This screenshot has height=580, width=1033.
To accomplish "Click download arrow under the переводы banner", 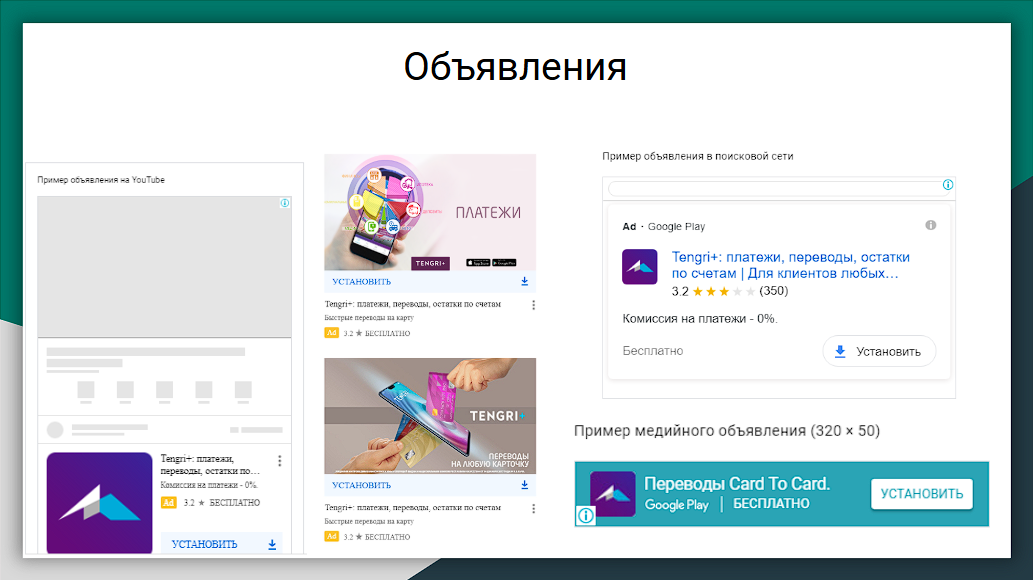I will coord(524,485).
